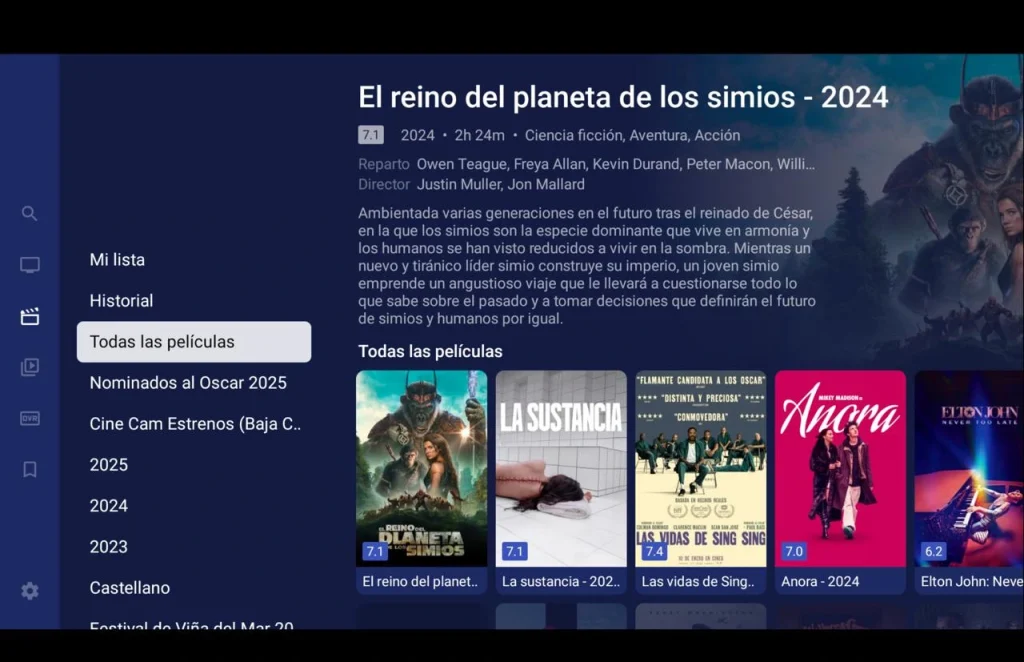Open the 'Historial' category
Viewport: 1024px width, 662px height.
(193, 301)
